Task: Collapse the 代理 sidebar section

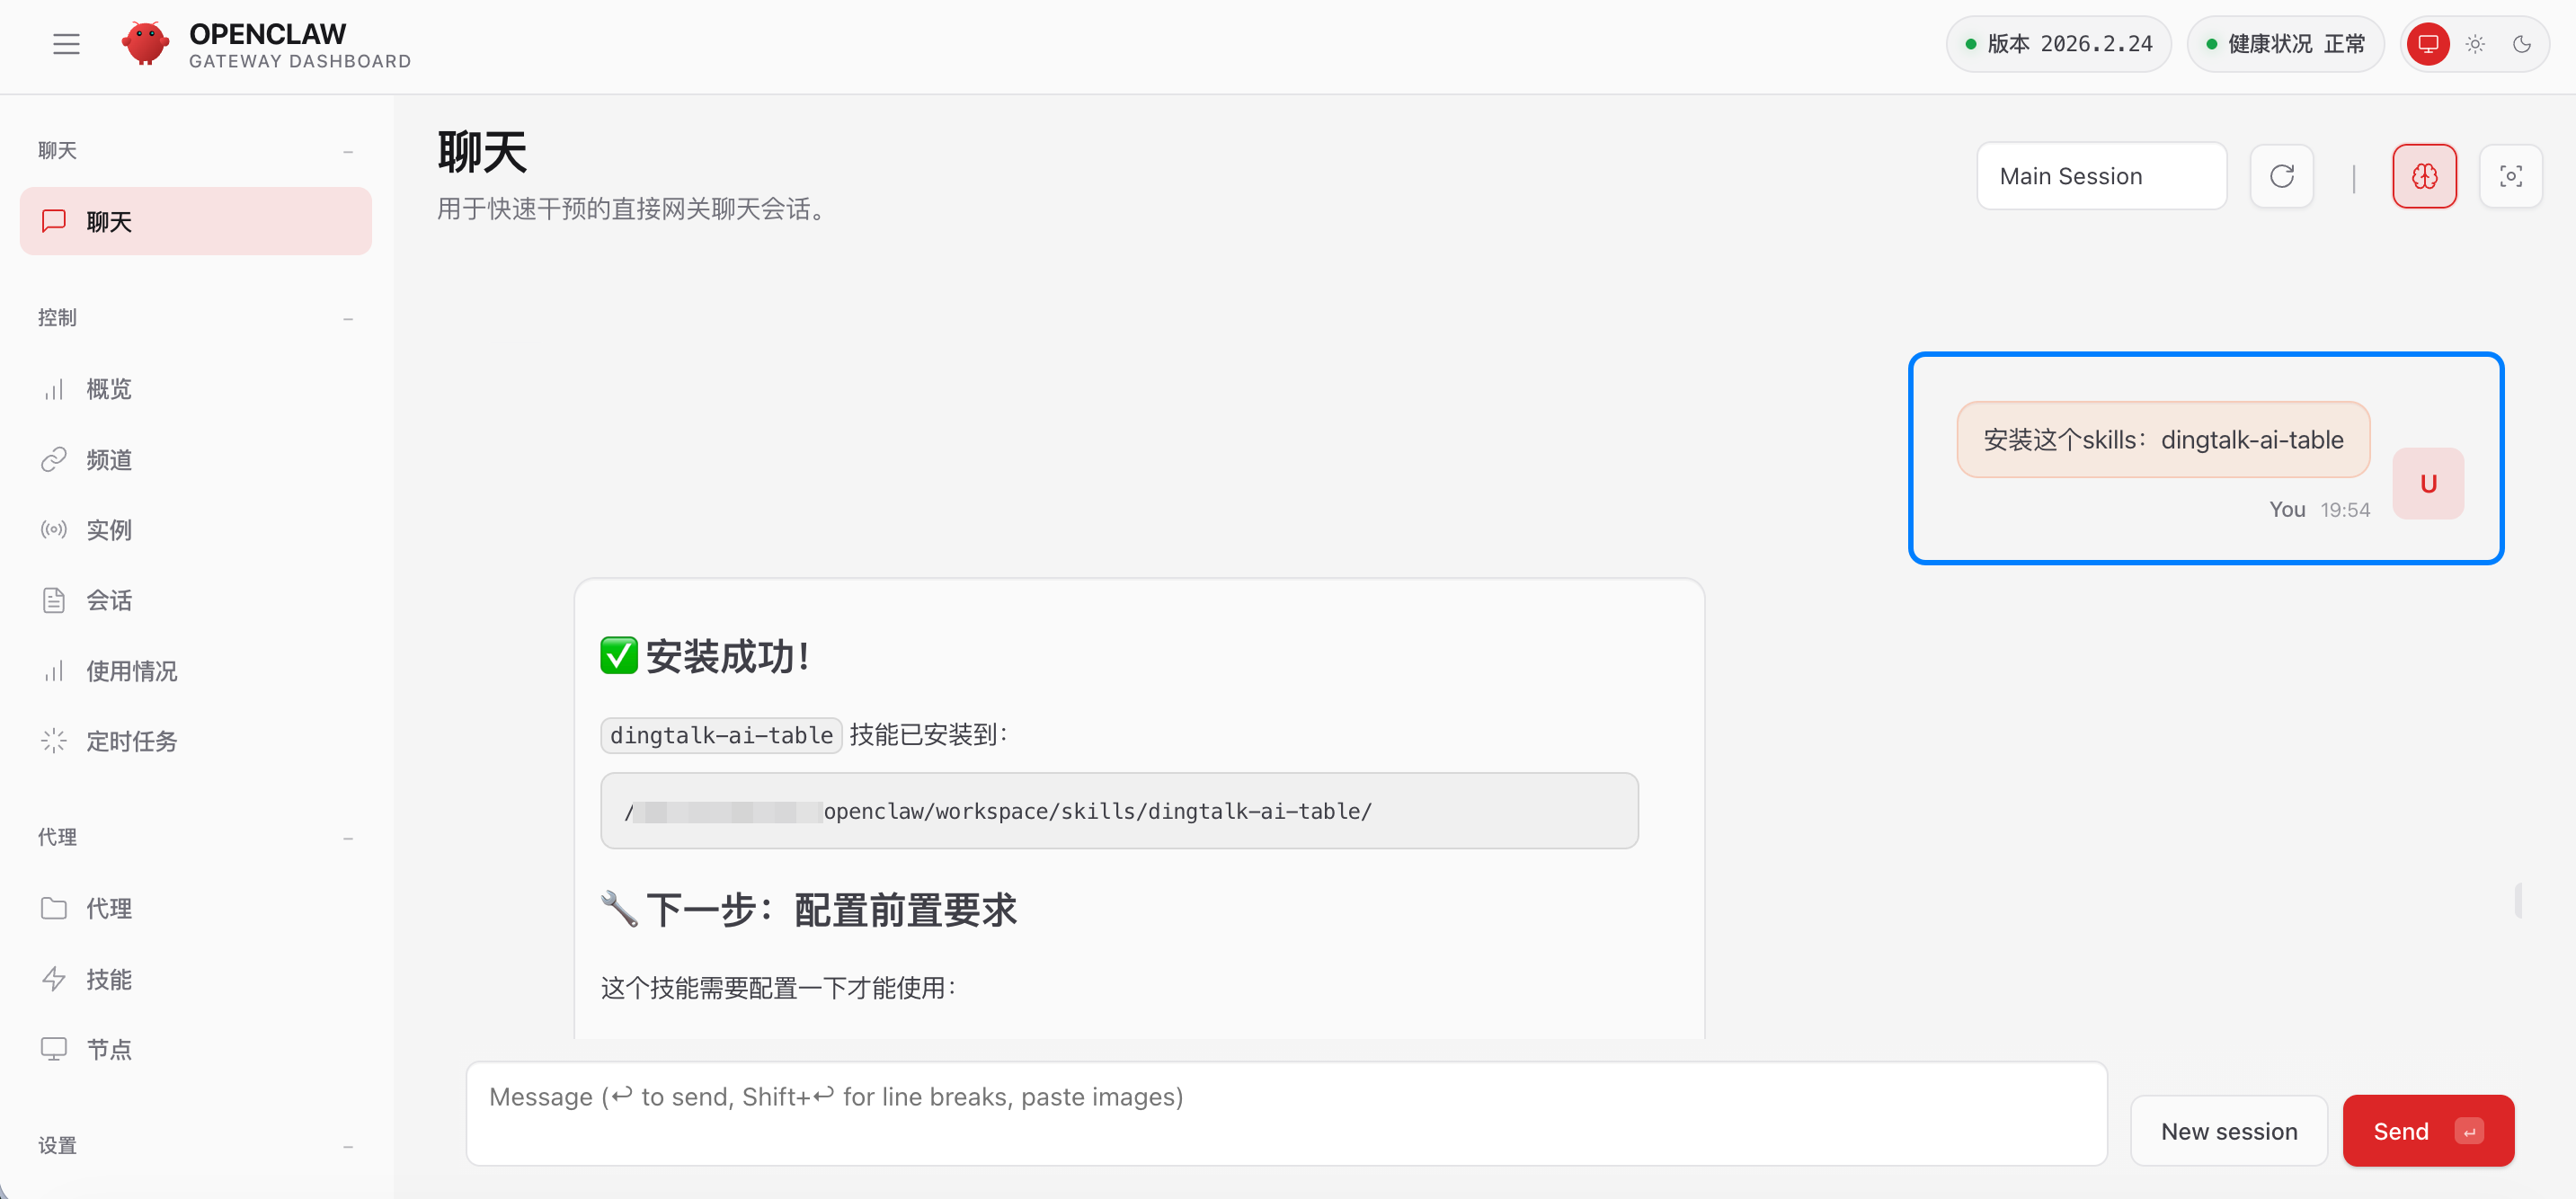Action: [x=348, y=837]
